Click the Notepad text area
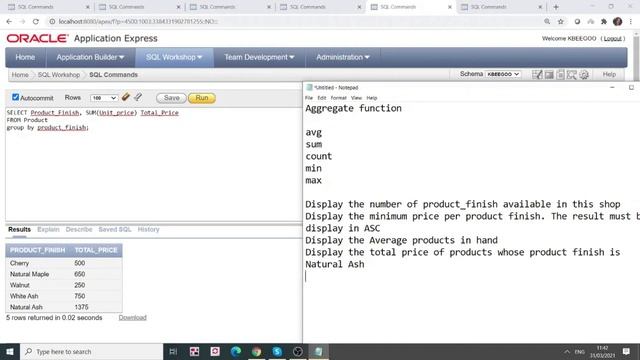This screenshot has height=360, width=640. click(471, 222)
